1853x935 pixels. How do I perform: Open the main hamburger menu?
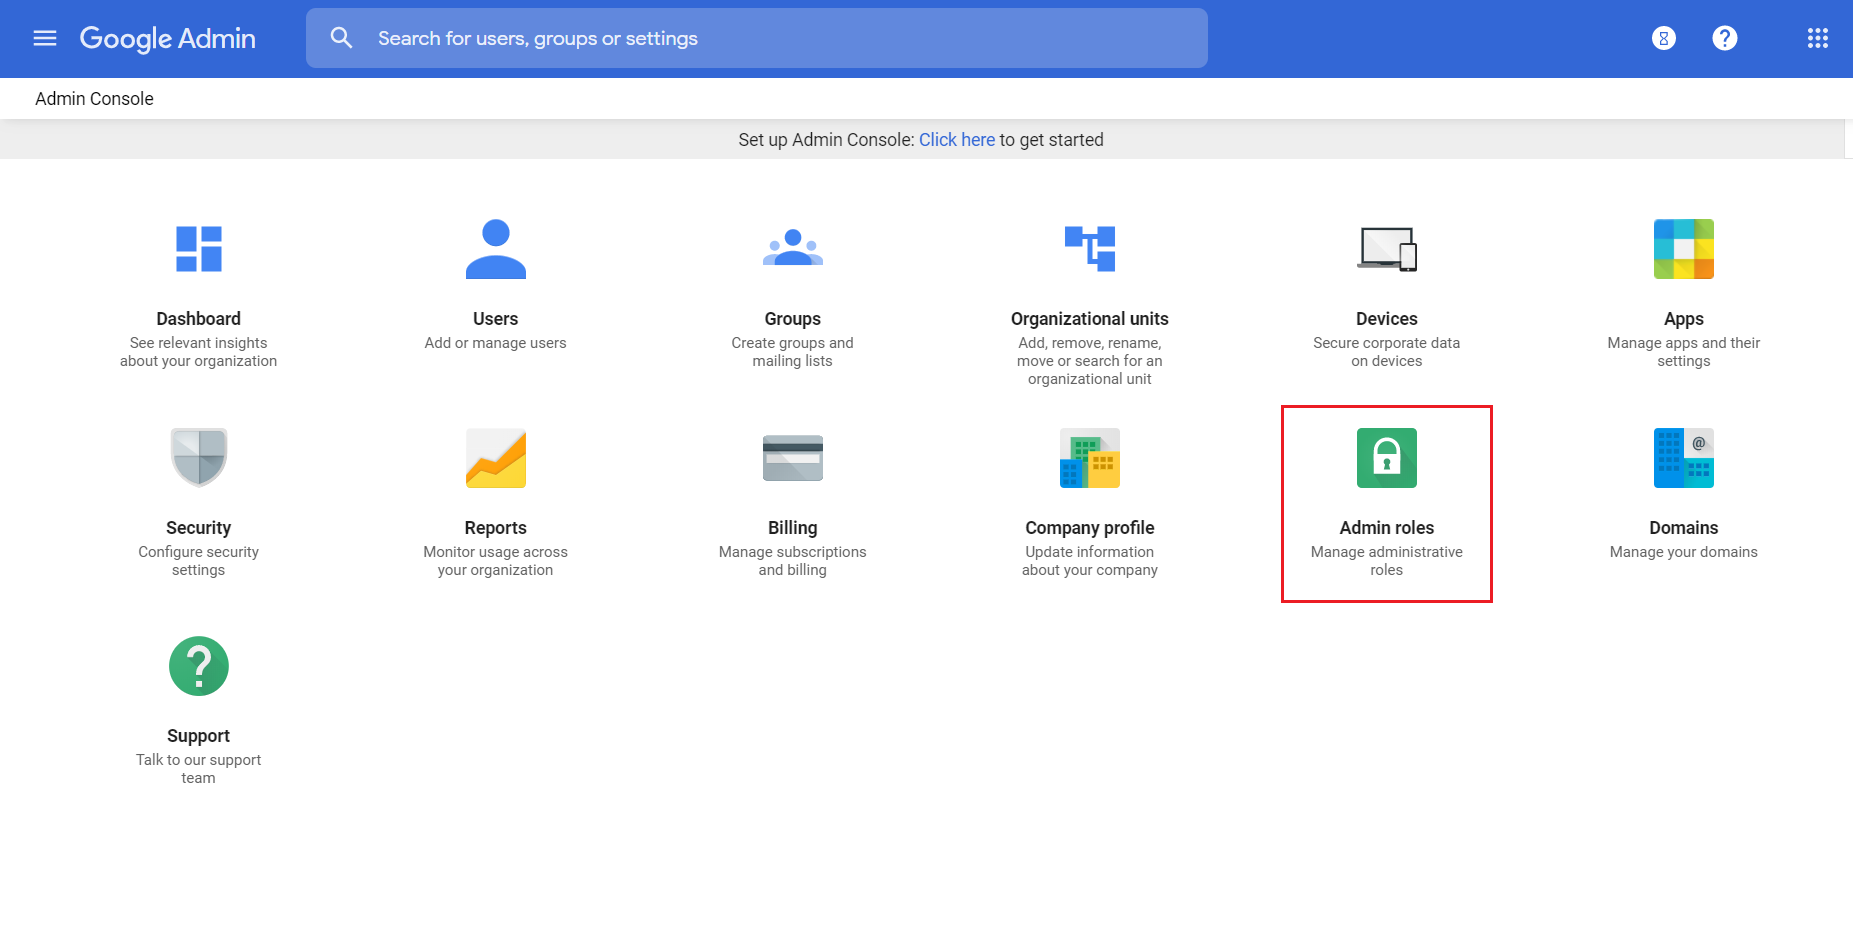click(x=45, y=38)
